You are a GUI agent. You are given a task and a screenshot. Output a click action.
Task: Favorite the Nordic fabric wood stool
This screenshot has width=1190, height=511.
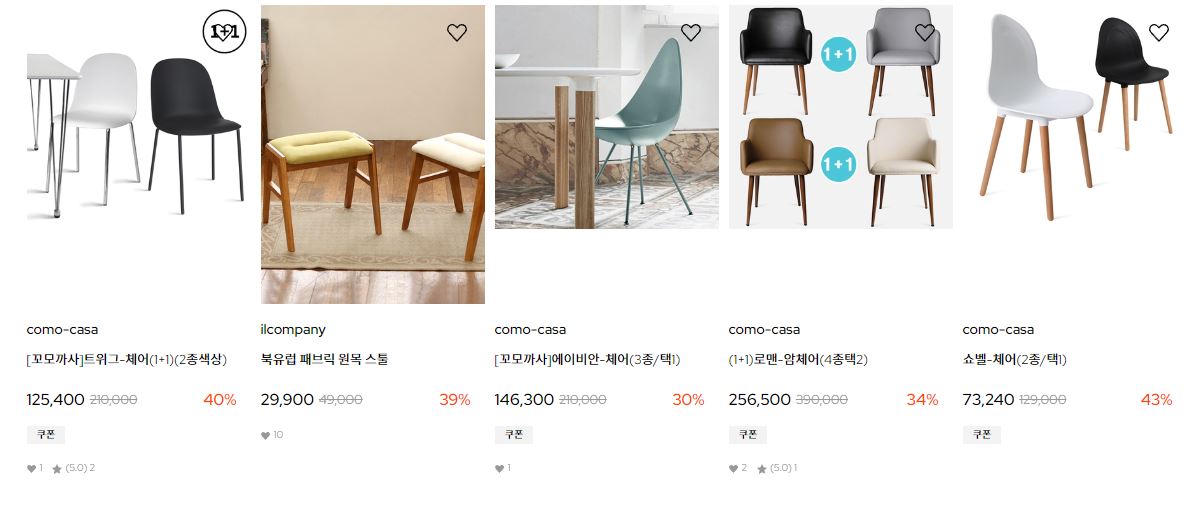point(456,32)
